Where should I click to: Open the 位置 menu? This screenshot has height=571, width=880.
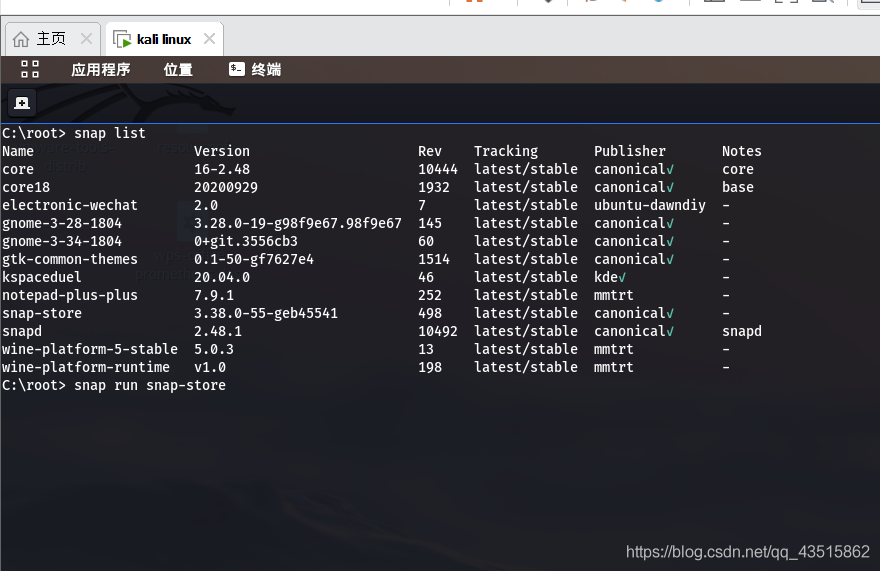tap(178, 70)
